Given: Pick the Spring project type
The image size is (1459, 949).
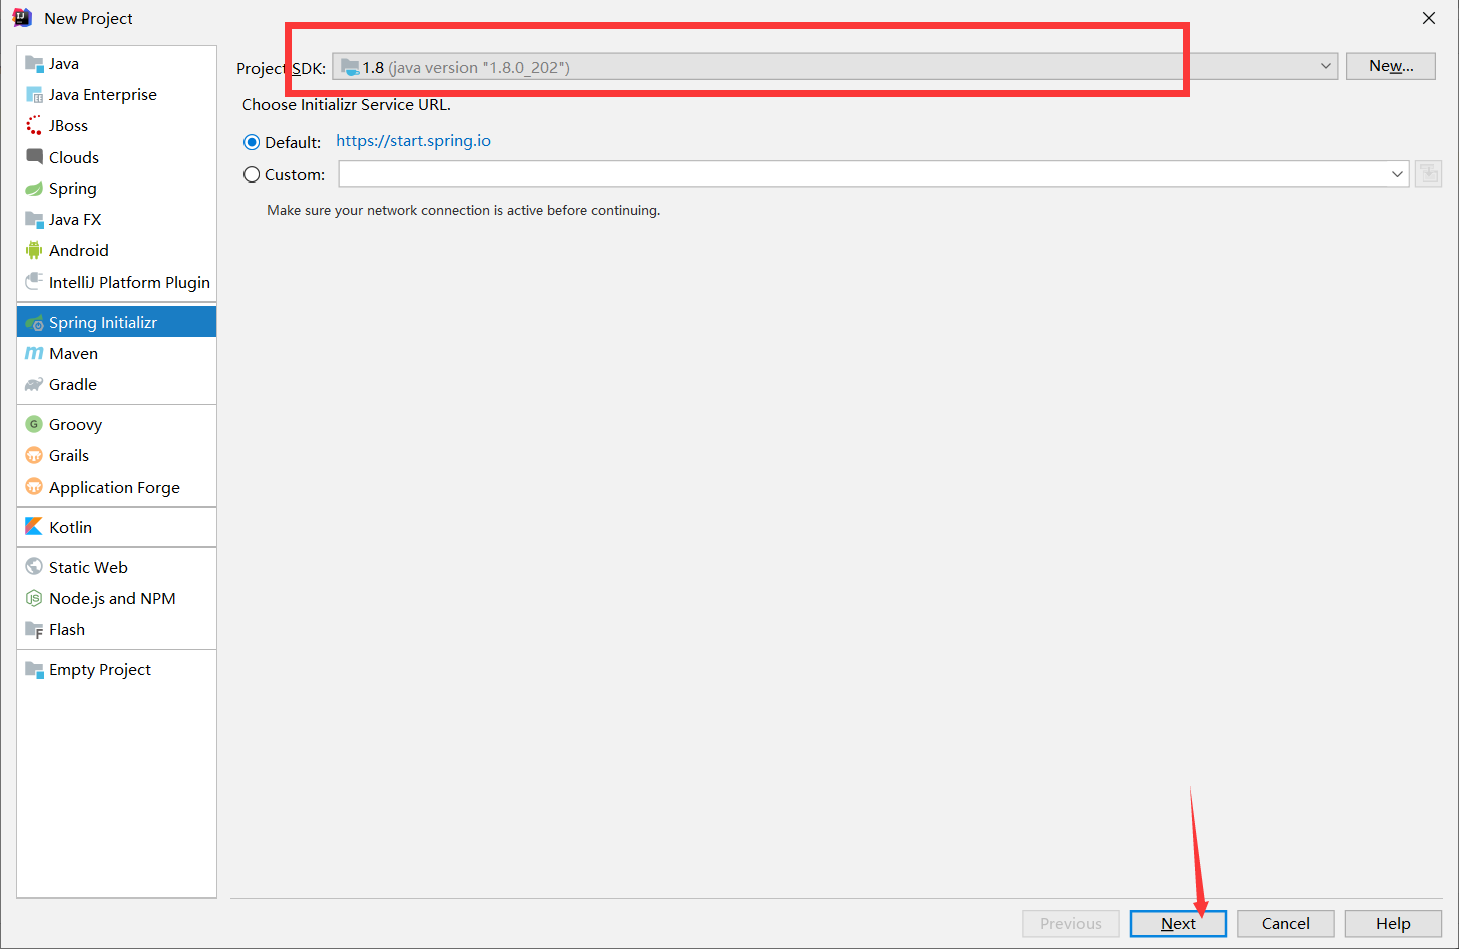Looking at the screenshot, I should 116,189.
